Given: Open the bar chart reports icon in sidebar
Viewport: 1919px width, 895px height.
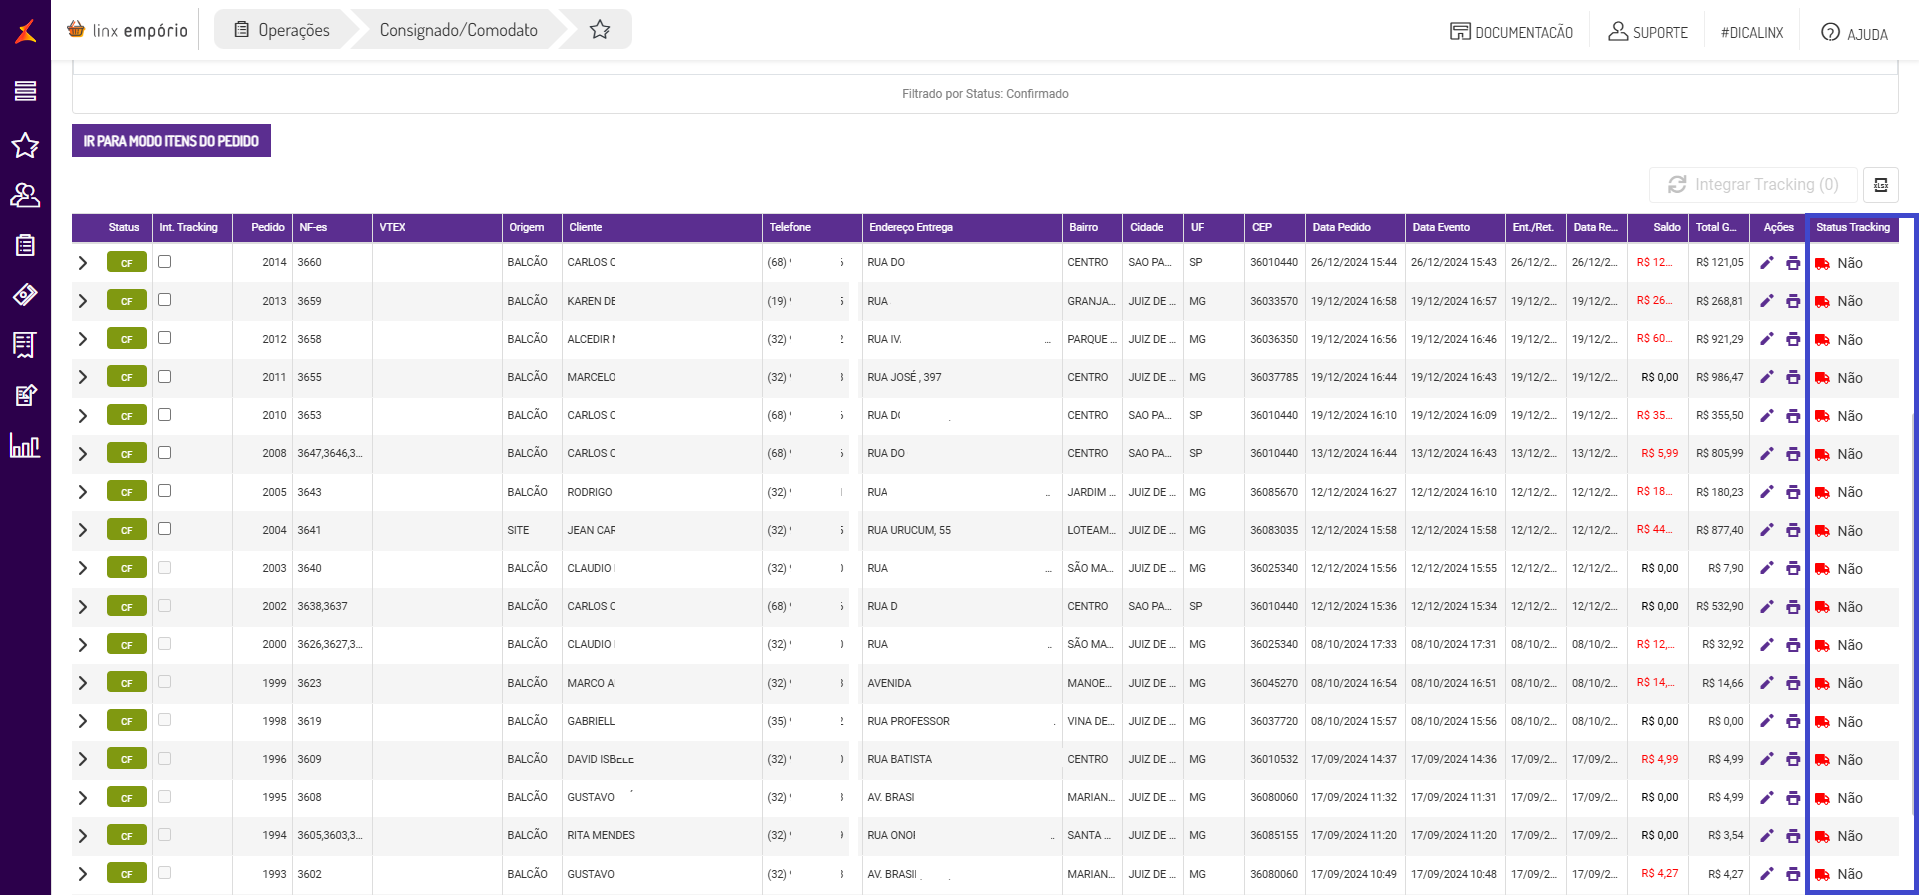Looking at the screenshot, I should 25,445.
